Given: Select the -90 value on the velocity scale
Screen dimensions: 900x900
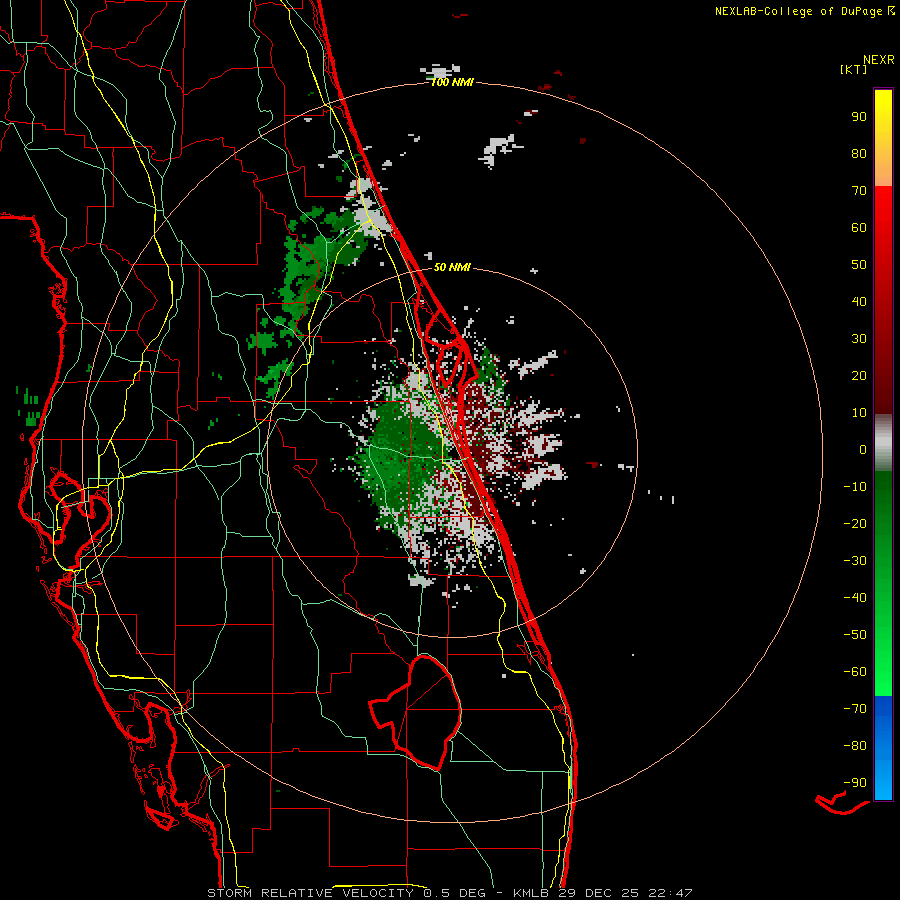Looking at the screenshot, I should point(855,783).
